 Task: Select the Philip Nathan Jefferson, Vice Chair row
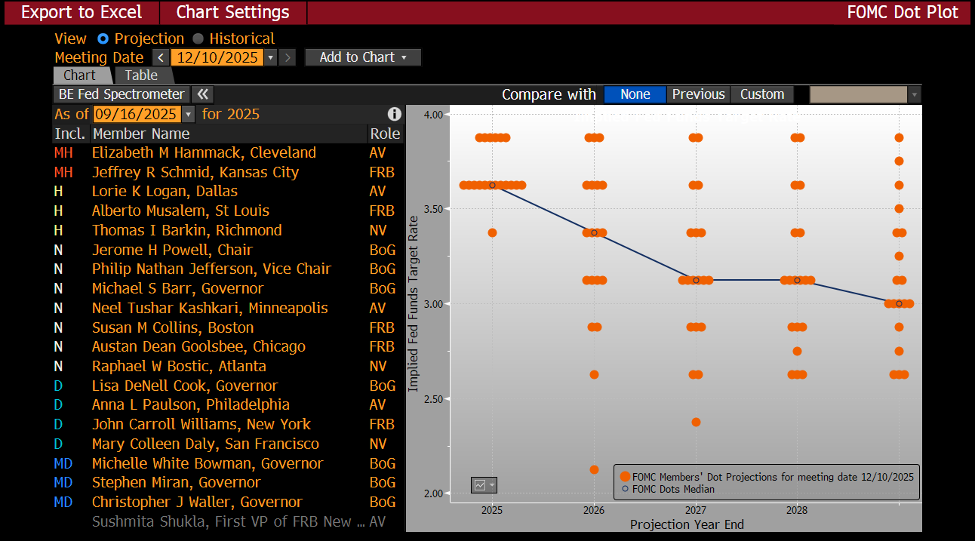[228, 269]
